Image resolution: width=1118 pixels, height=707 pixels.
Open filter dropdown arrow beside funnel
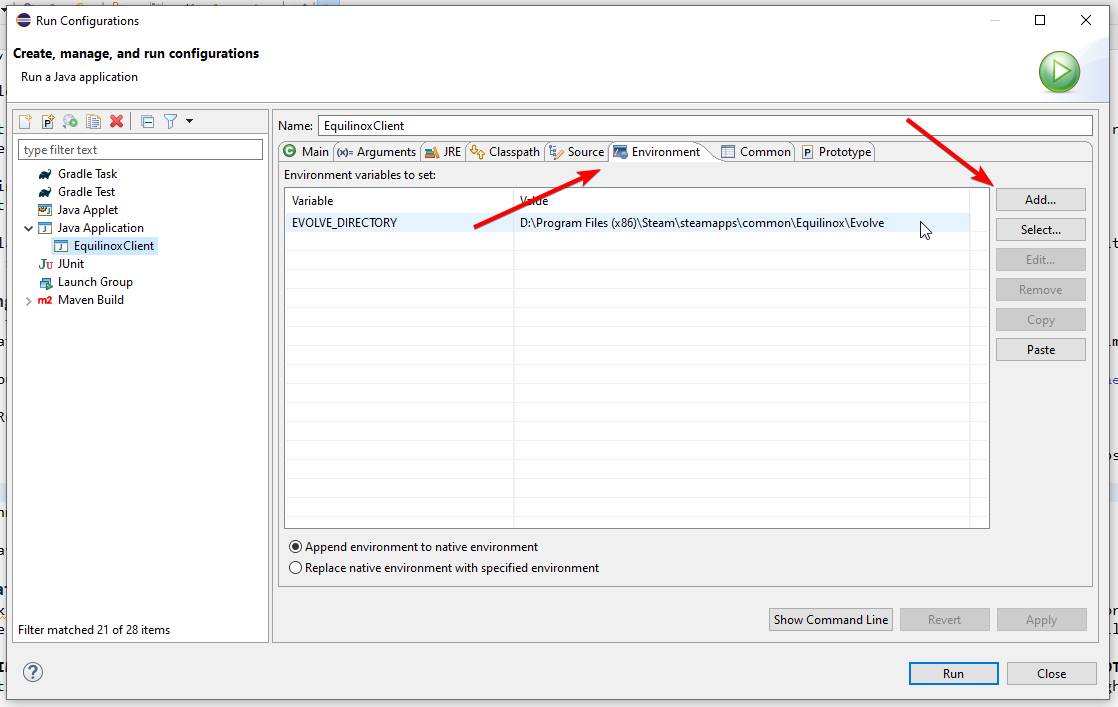pos(190,121)
